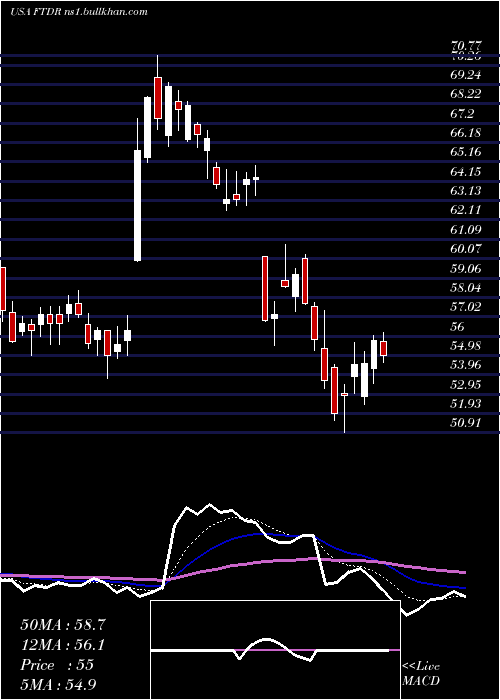Click the MACD histogram inset box
Screen dimensions: 500x700
point(275,650)
